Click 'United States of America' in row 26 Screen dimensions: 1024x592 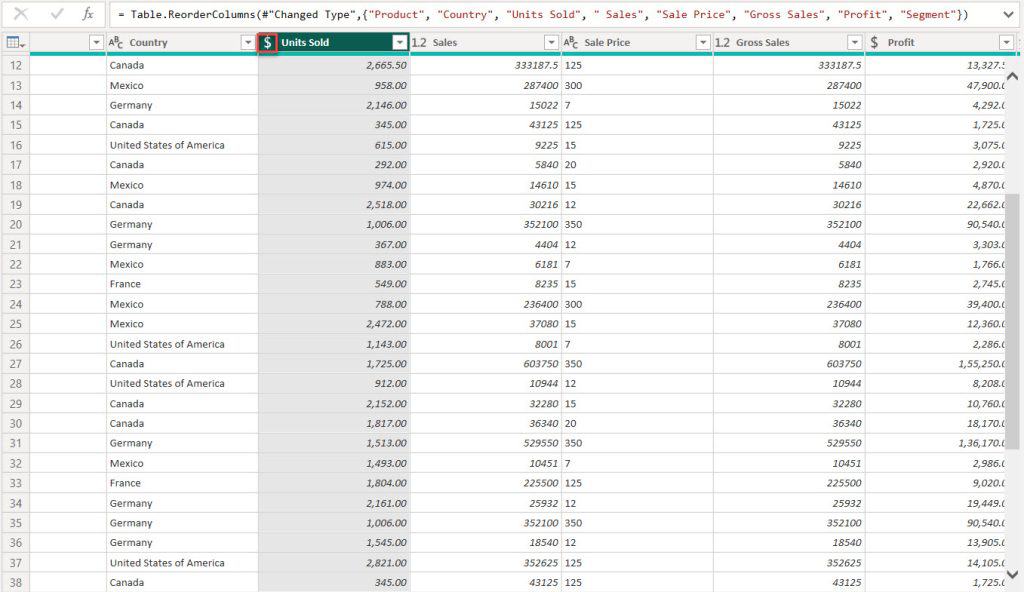(182, 344)
